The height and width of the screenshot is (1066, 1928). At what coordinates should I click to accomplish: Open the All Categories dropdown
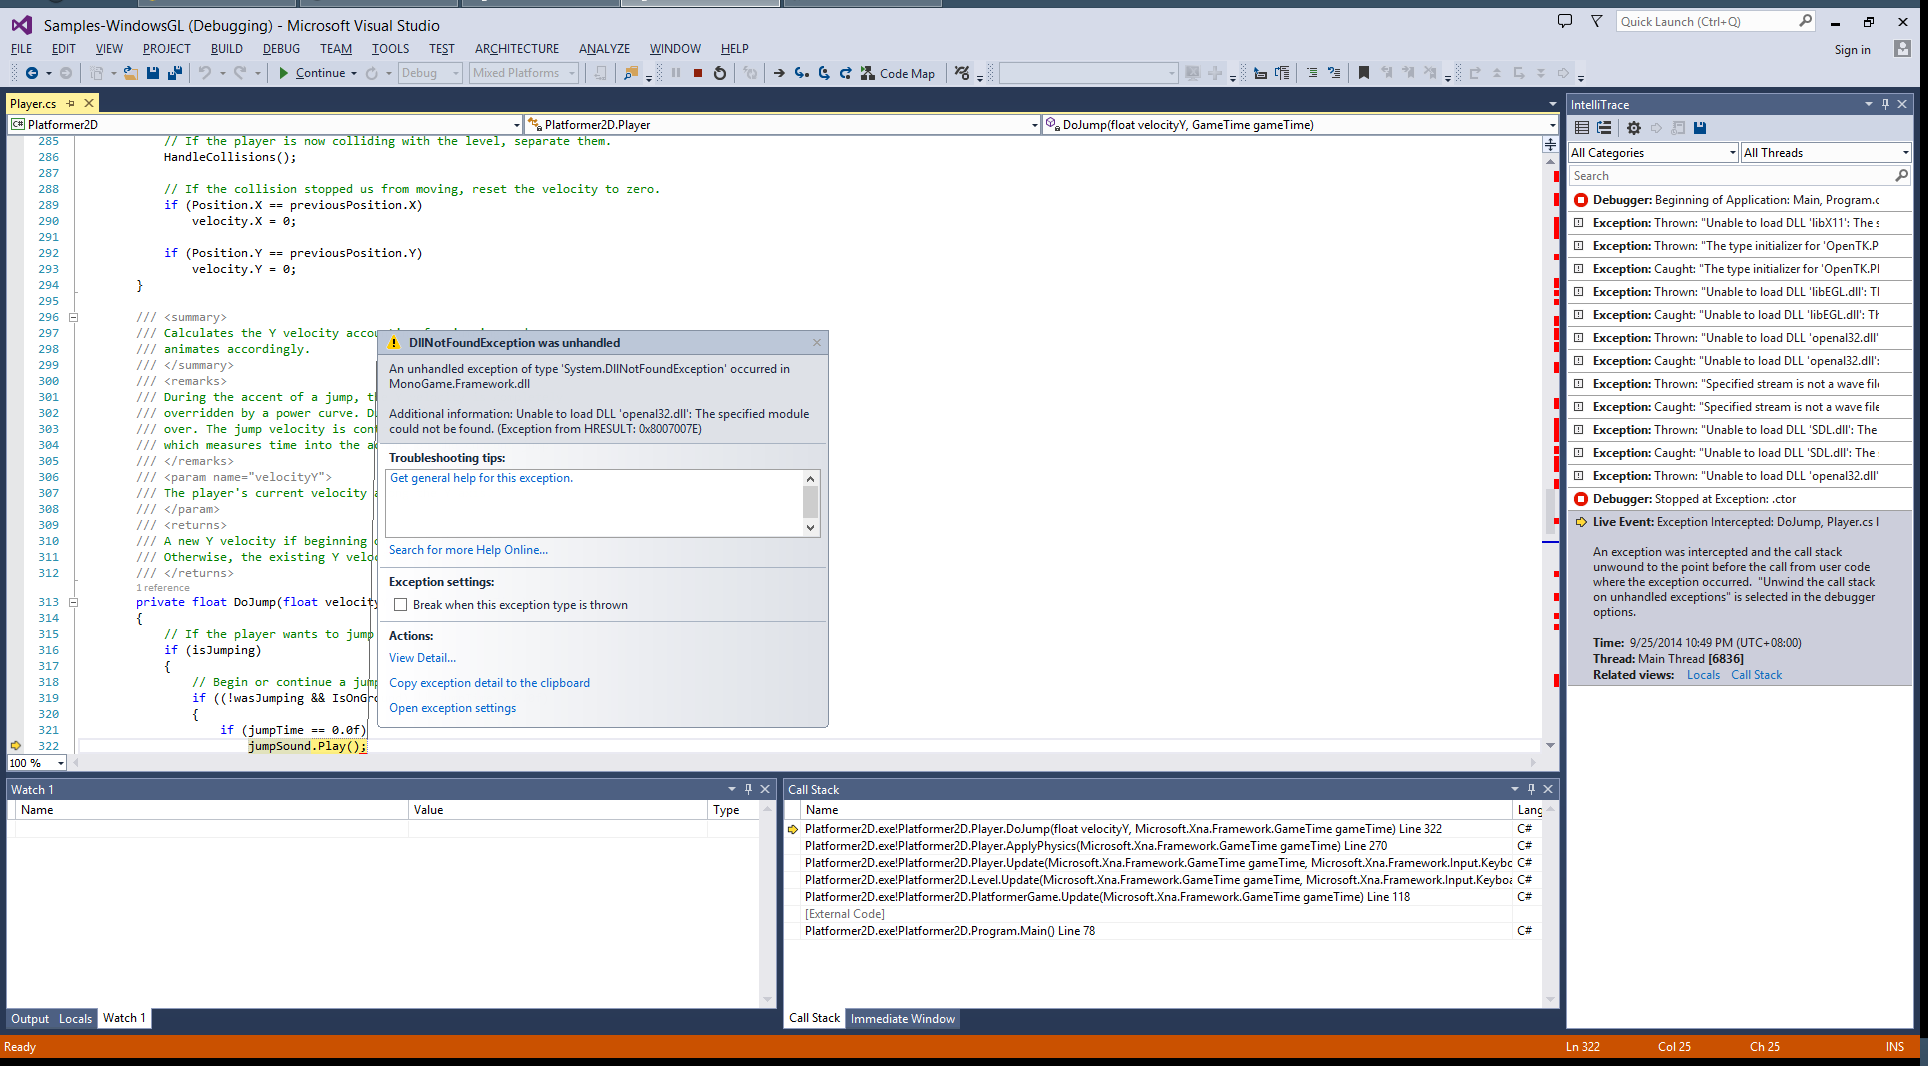(x=1653, y=153)
